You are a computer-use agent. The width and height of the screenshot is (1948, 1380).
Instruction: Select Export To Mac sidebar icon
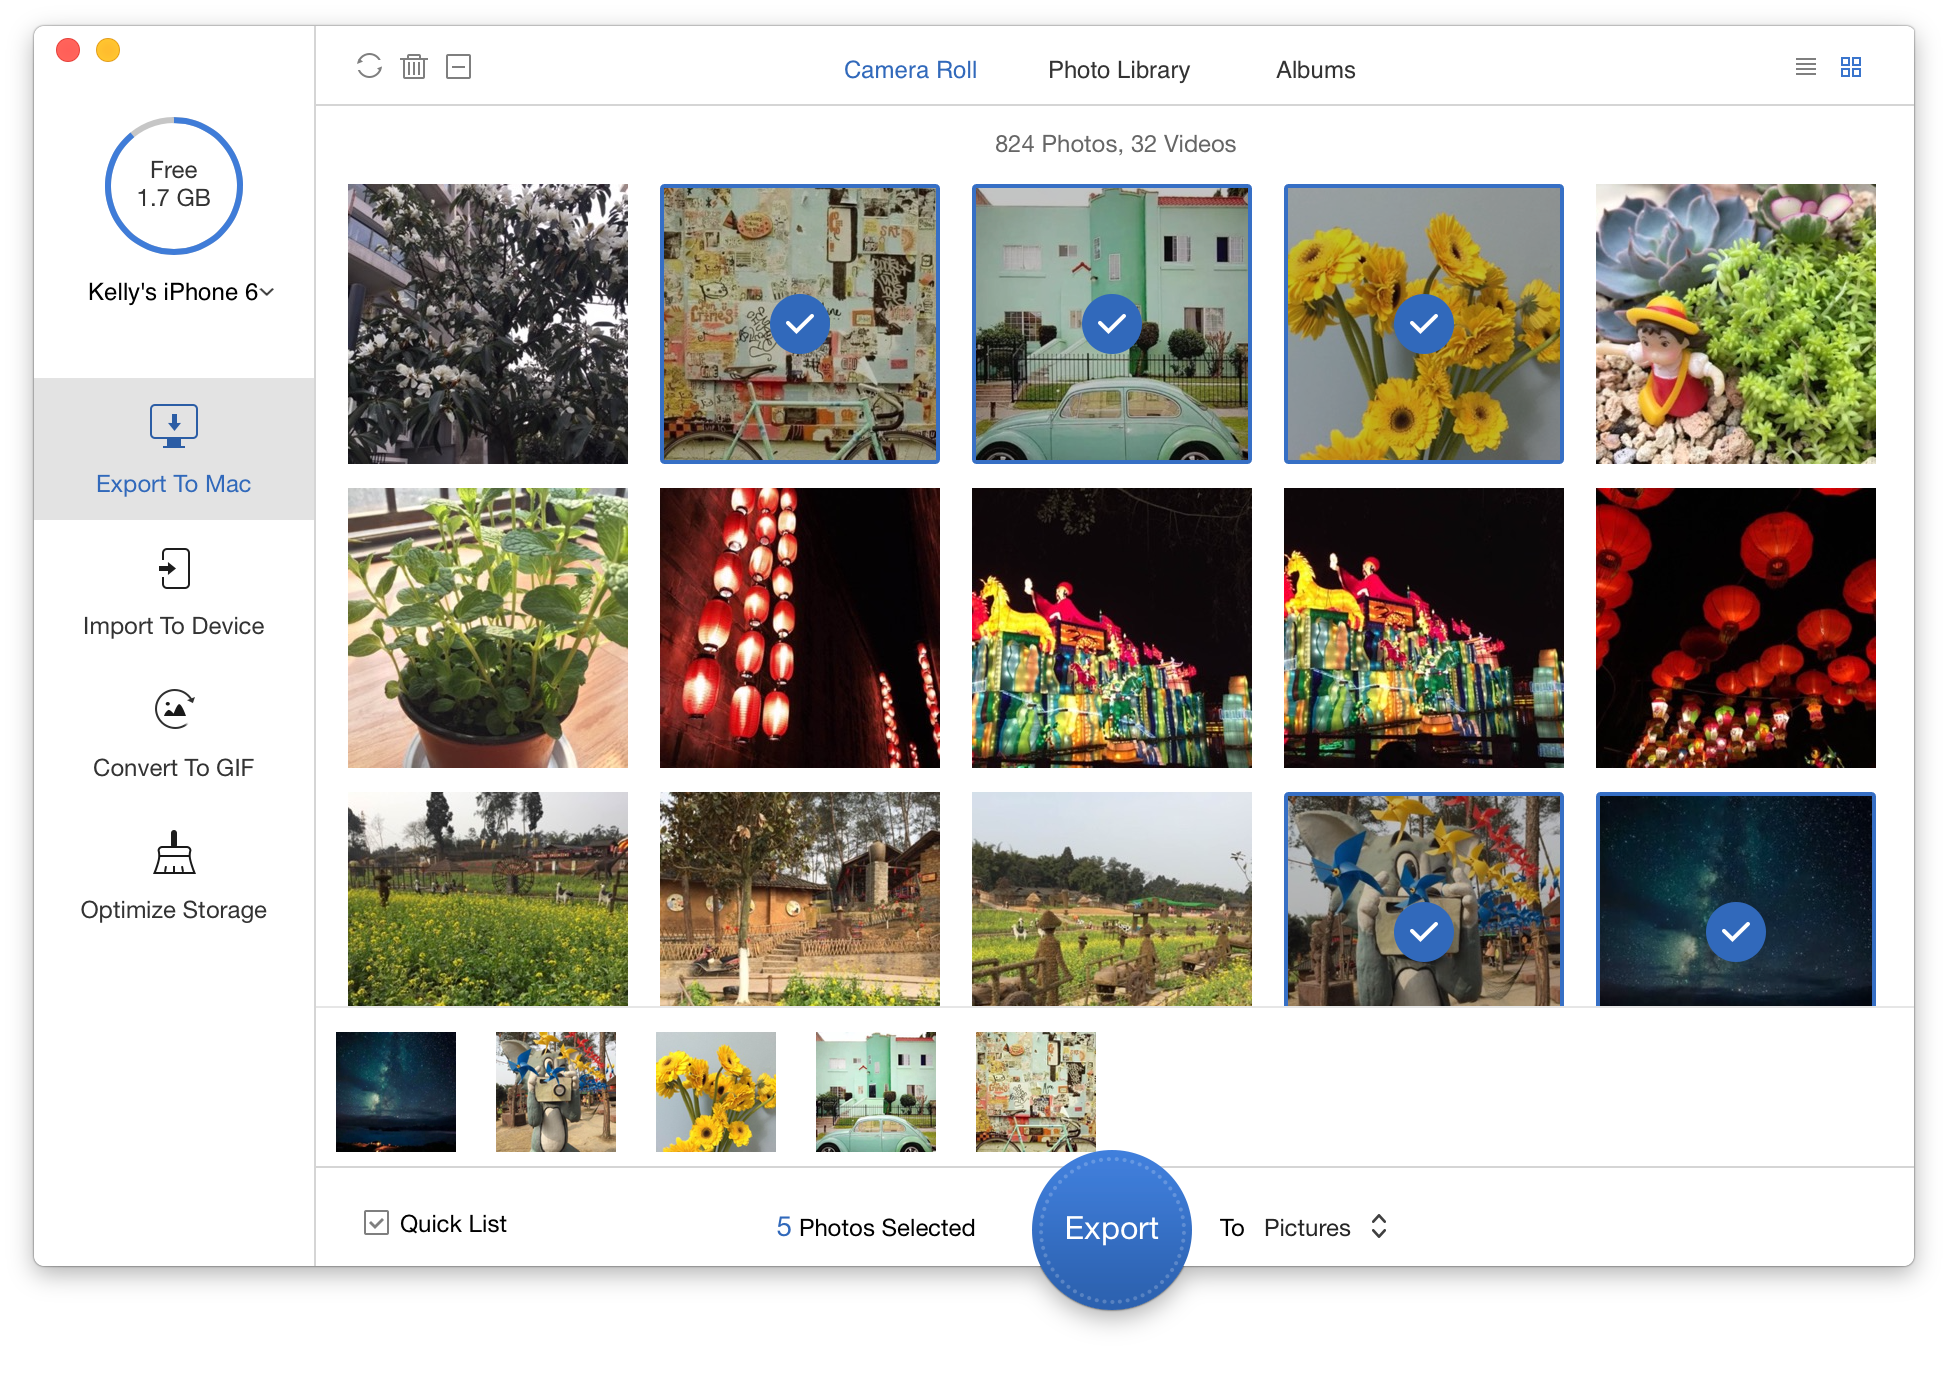174,426
